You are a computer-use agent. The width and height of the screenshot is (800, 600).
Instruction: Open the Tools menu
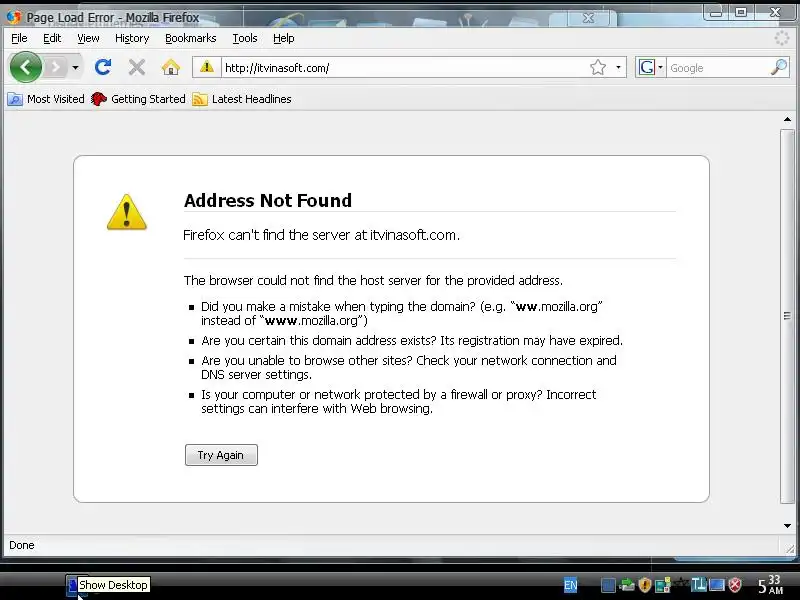click(245, 38)
